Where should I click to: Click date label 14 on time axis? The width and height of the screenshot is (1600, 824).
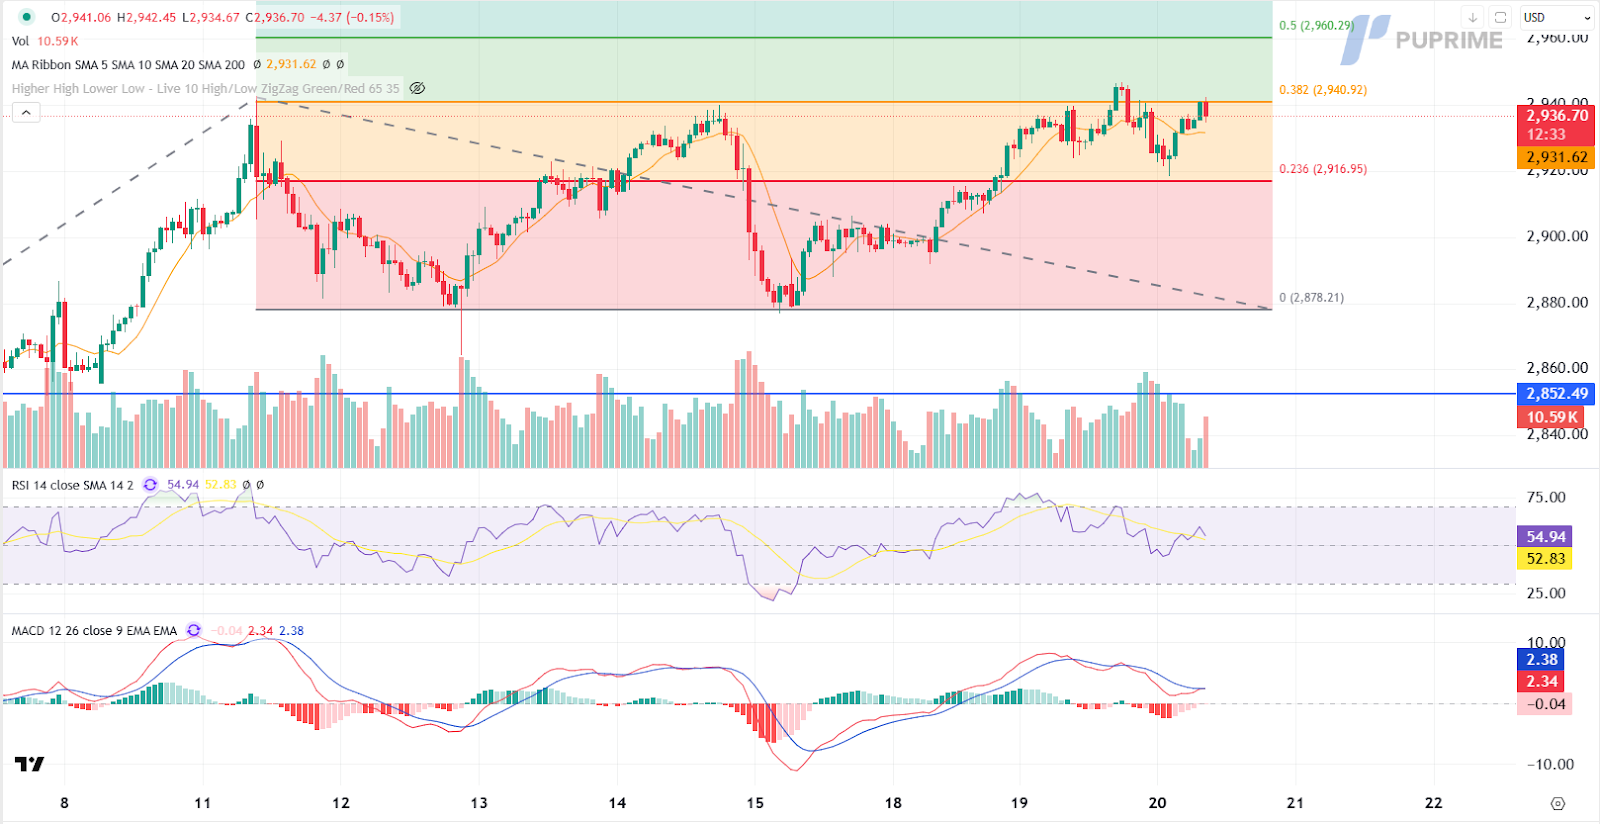pos(617,803)
